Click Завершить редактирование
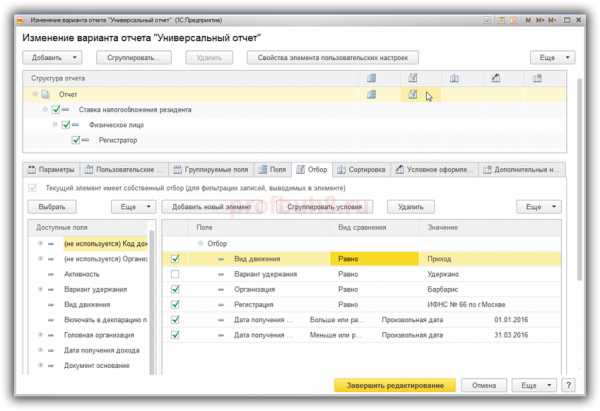This screenshot has width=600, height=411. coord(395,385)
